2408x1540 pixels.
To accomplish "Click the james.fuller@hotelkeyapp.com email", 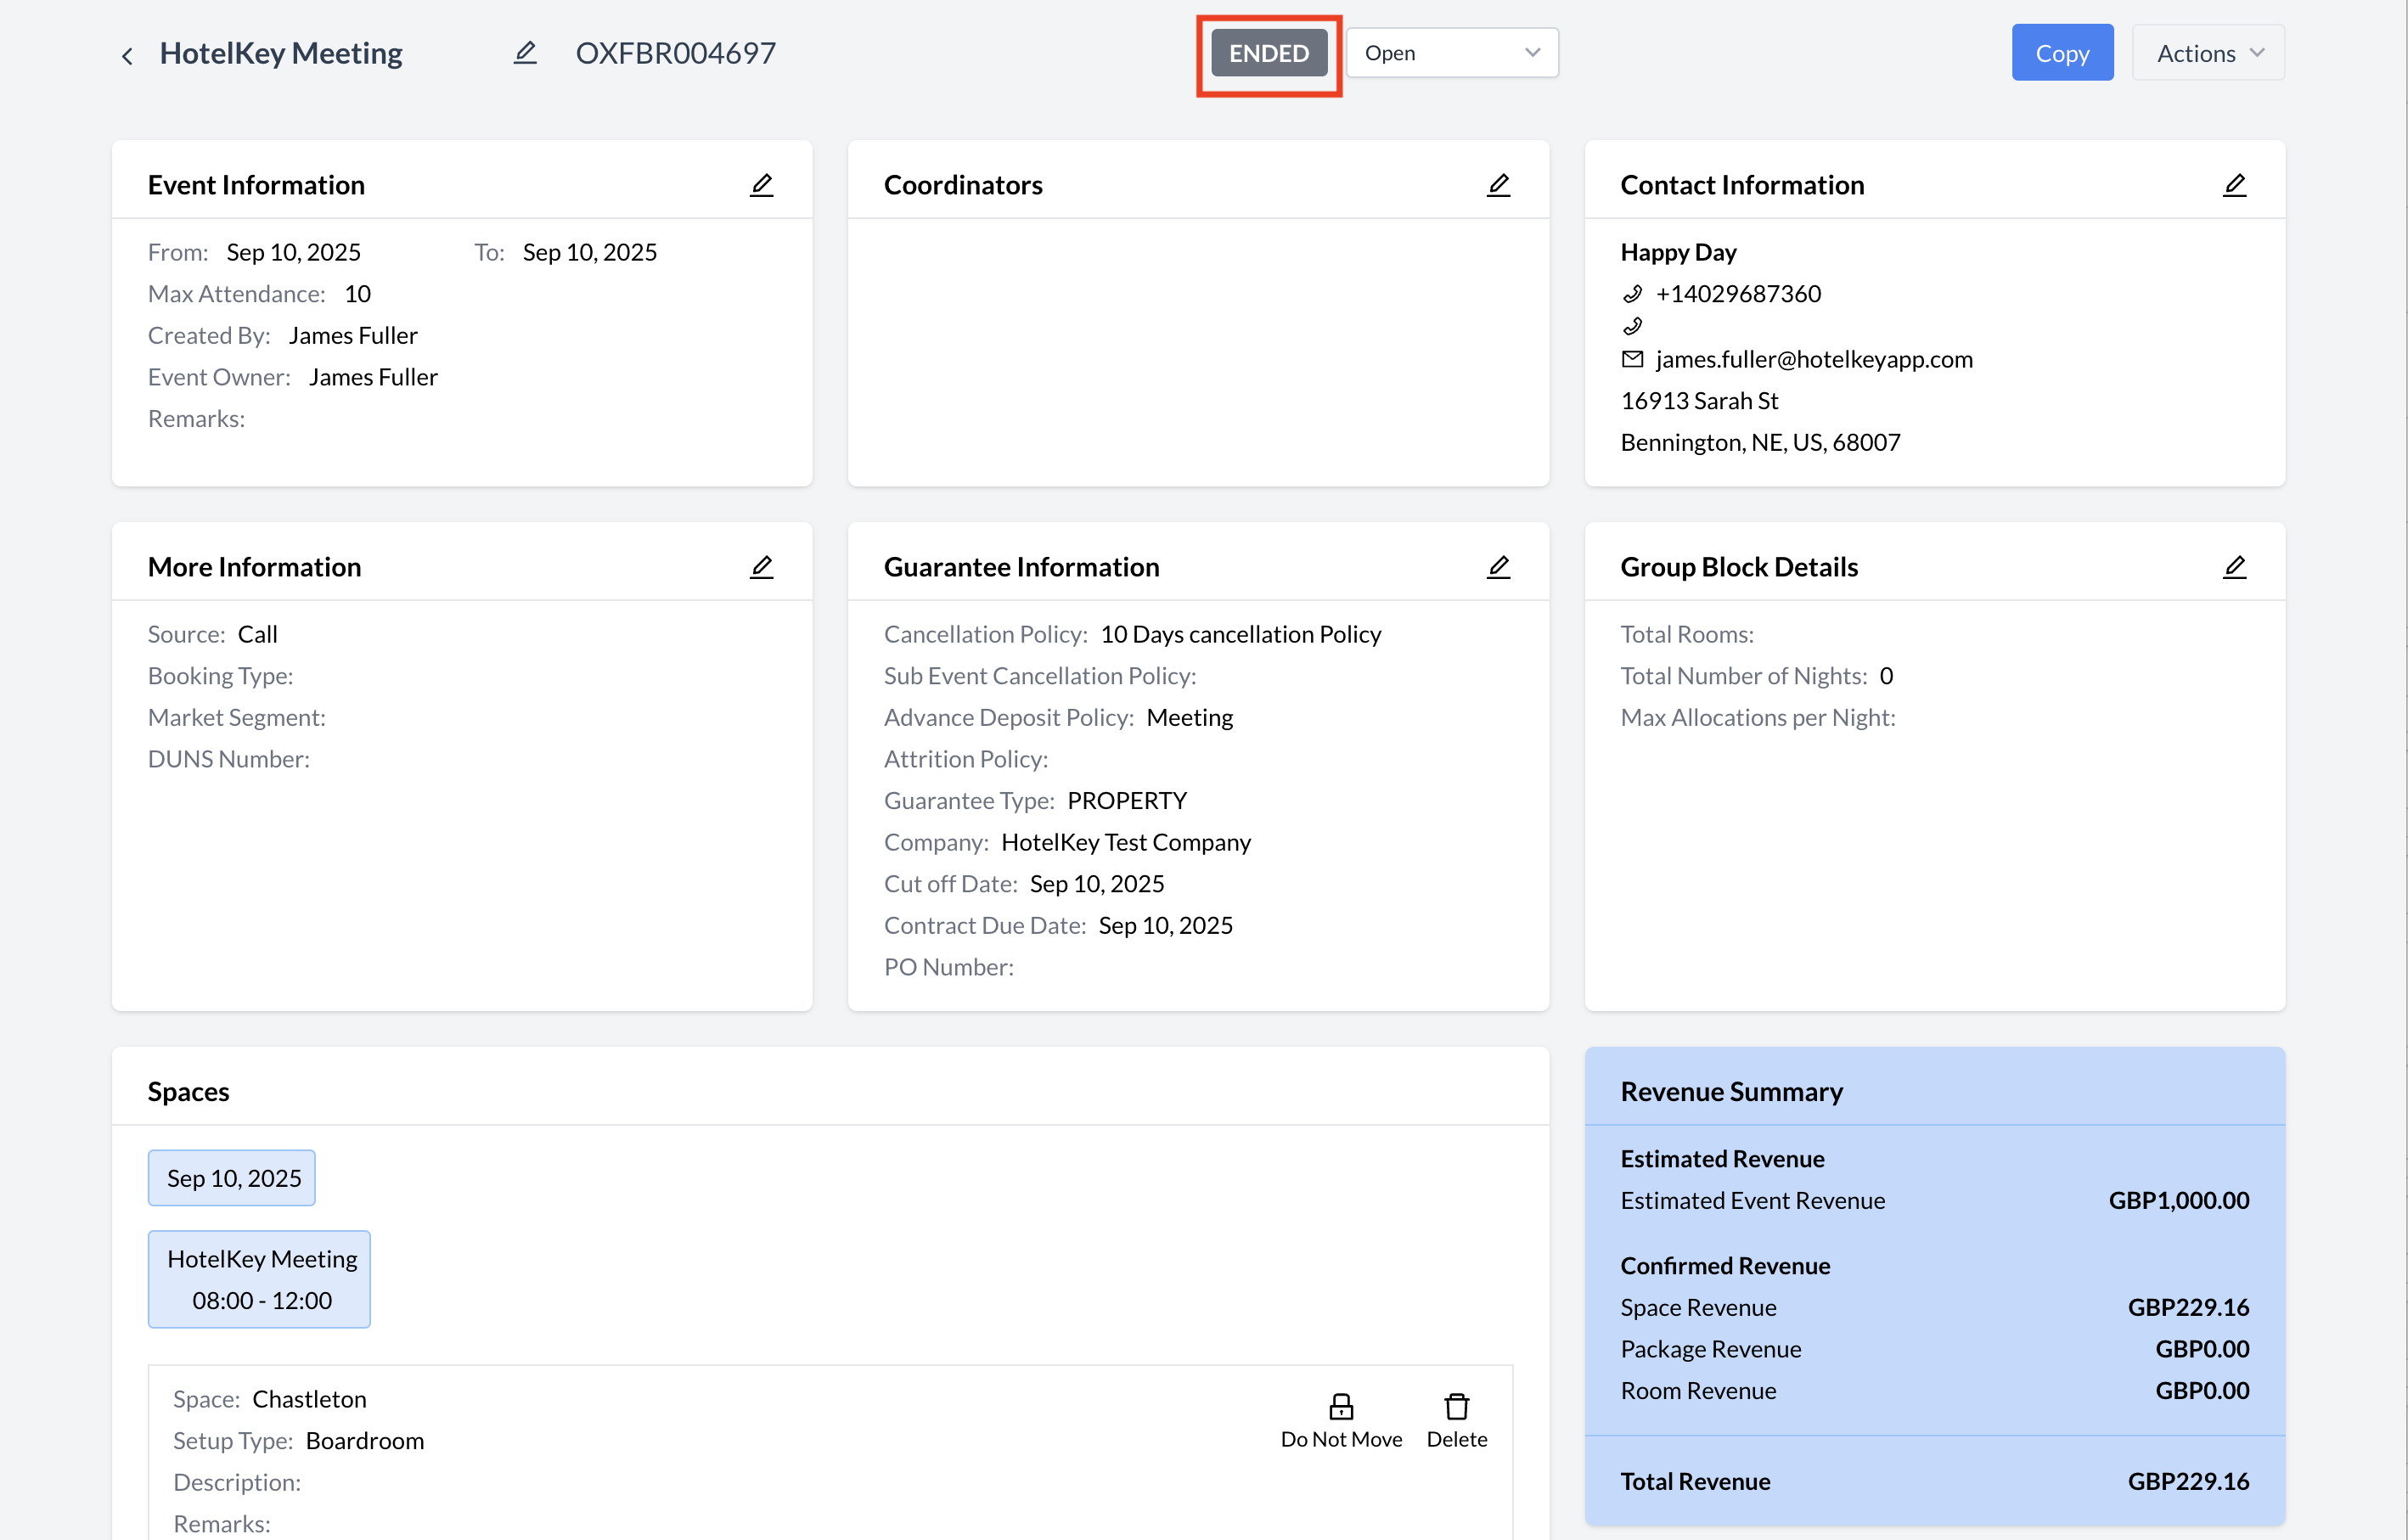I will 1813,359.
